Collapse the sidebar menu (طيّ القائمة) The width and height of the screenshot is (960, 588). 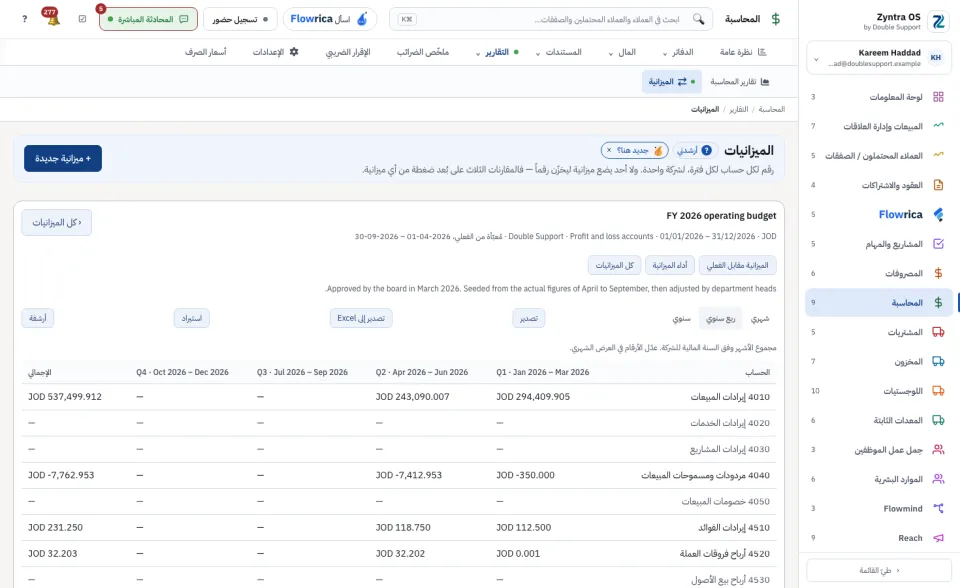tap(879, 570)
